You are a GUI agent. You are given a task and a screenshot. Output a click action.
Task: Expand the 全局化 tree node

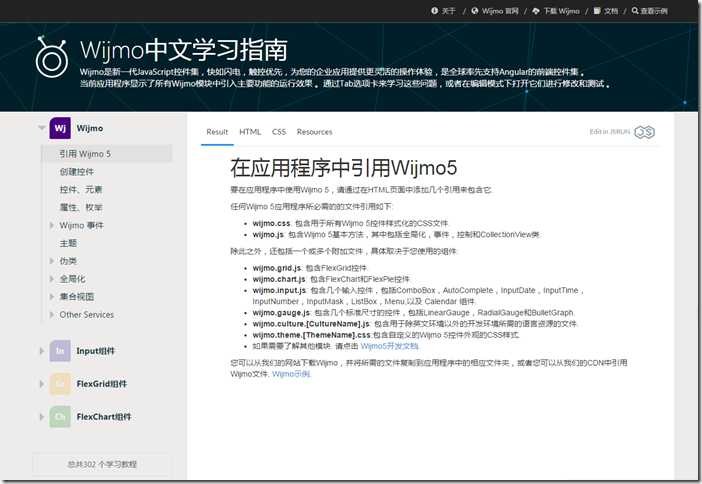pos(51,279)
